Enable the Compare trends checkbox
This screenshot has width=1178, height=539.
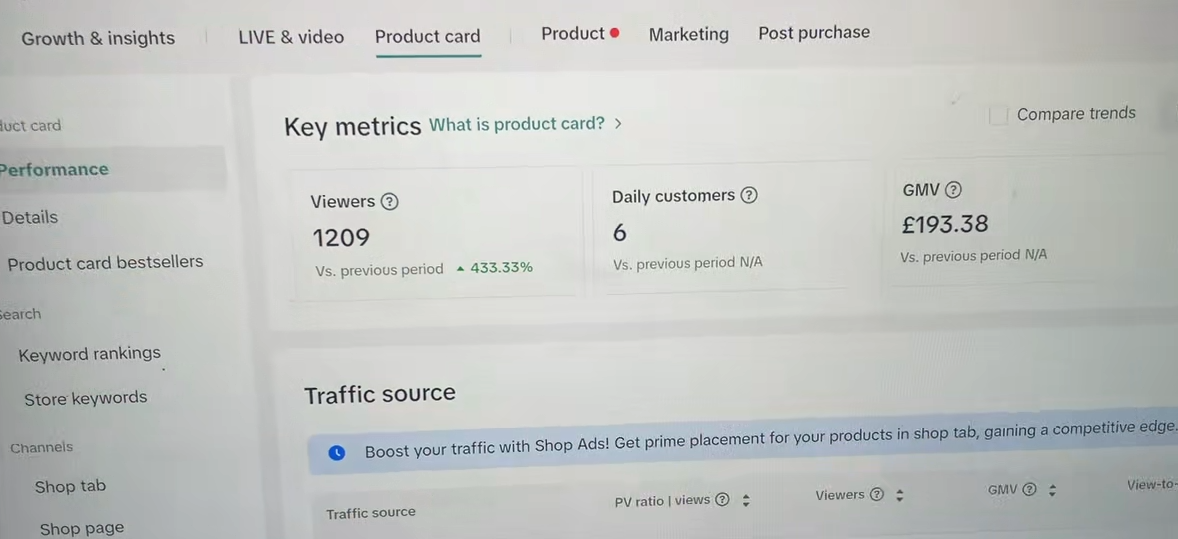tap(998, 116)
